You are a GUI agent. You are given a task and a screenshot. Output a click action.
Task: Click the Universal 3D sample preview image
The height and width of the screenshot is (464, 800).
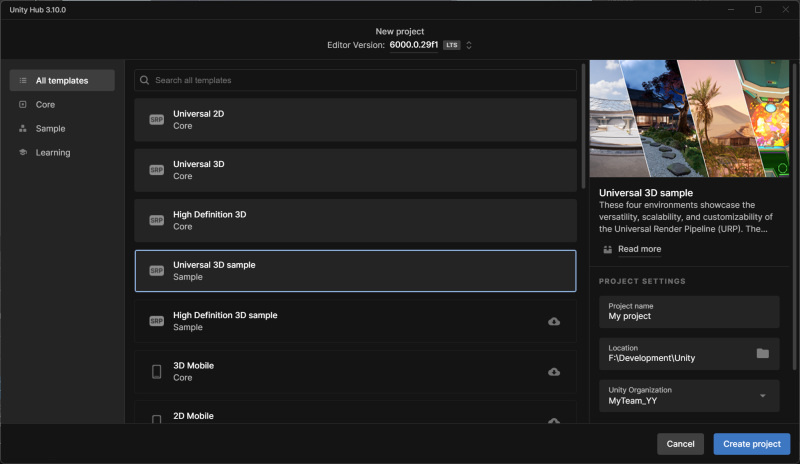pyautogui.click(x=689, y=118)
